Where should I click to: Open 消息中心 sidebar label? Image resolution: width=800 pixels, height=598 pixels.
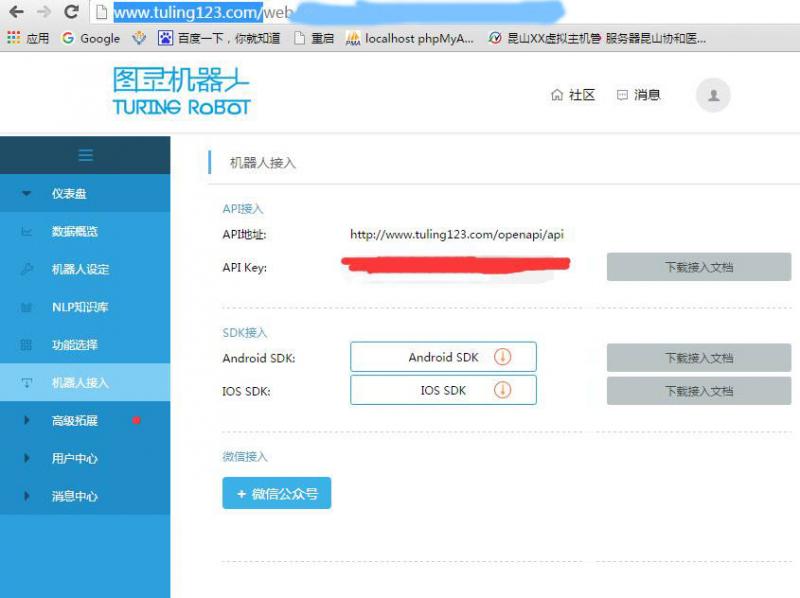(74, 496)
